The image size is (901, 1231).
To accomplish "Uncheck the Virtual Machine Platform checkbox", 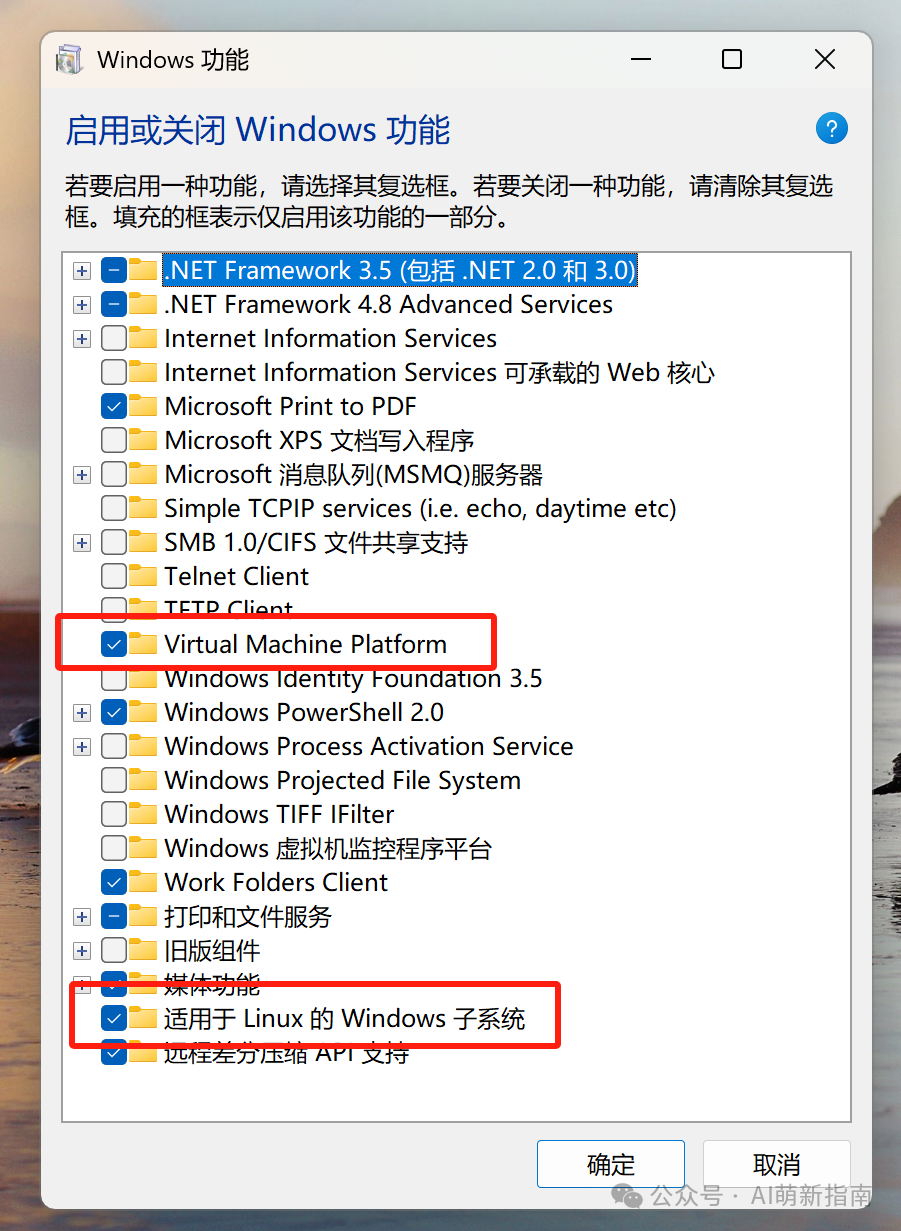I will (x=114, y=644).
